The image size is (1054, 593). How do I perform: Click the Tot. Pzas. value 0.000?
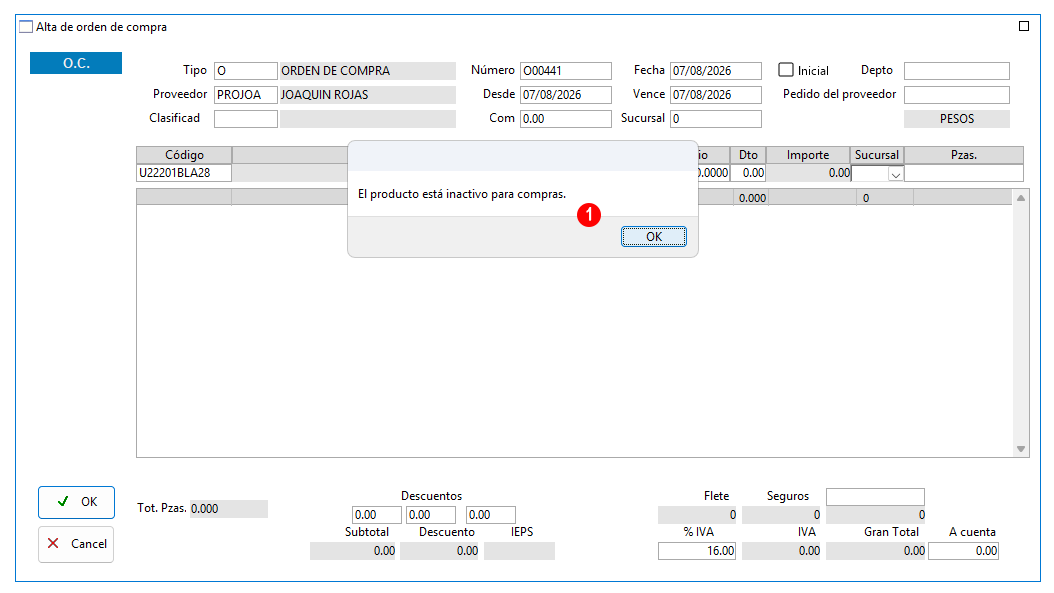[229, 509]
